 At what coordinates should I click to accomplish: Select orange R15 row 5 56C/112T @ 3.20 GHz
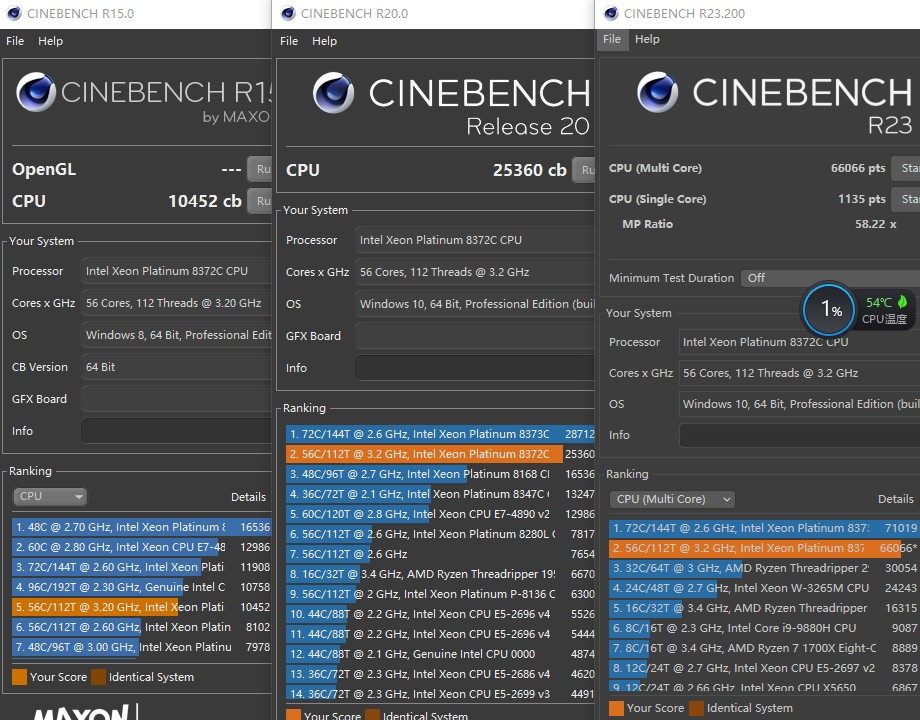141,607
